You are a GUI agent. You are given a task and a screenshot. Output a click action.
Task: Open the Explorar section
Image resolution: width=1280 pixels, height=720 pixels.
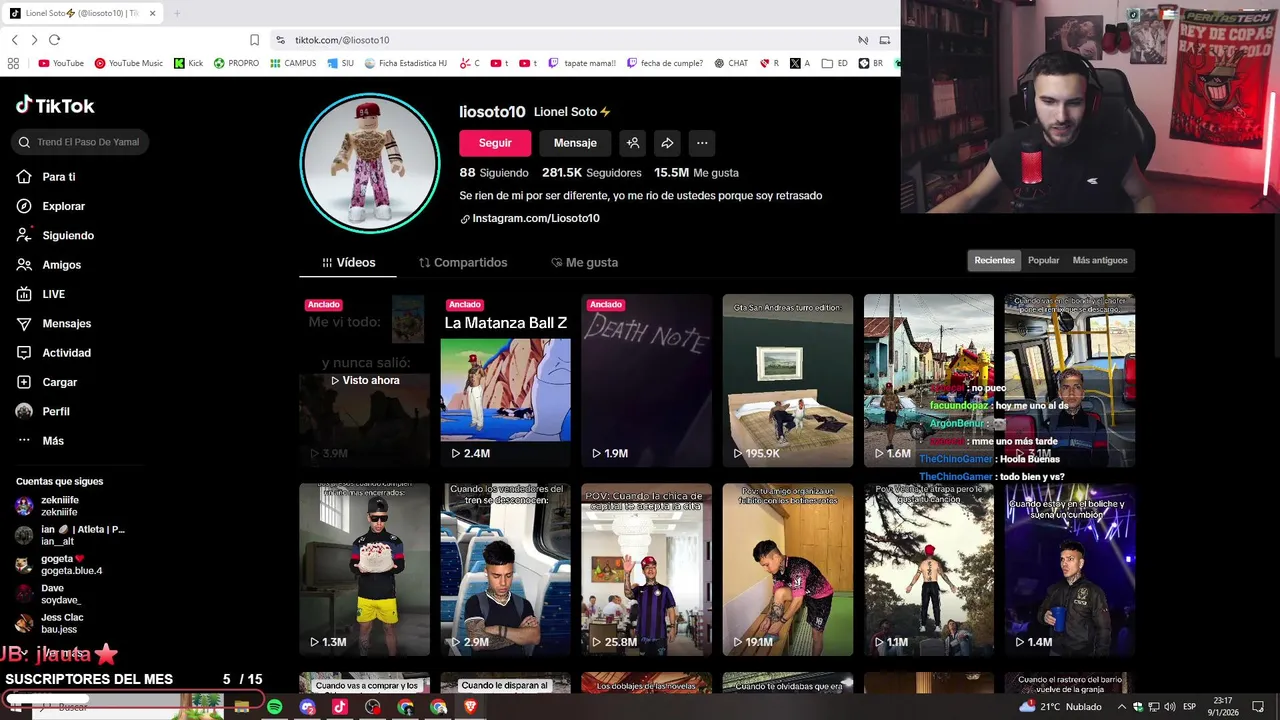point(51,206)
